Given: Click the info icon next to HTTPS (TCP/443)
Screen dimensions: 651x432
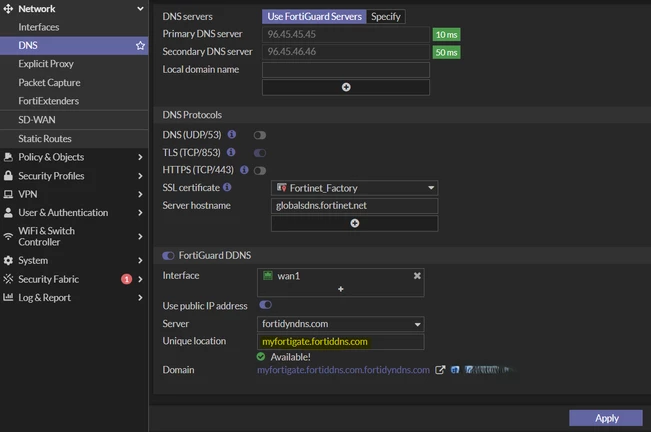Looking at the screenshot, I should (244, 170).
